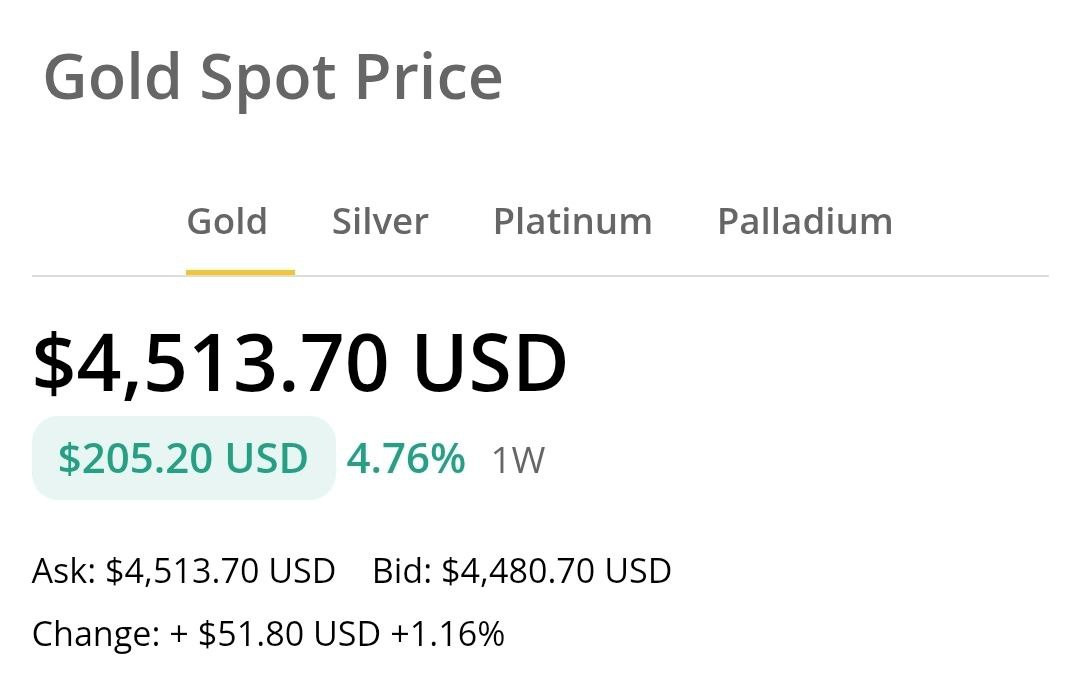The height and width of the screenshot is (685, 1079).
Task: Click the +1.16% change percentage
Action: pyautogui.click(x=447, y=634)
